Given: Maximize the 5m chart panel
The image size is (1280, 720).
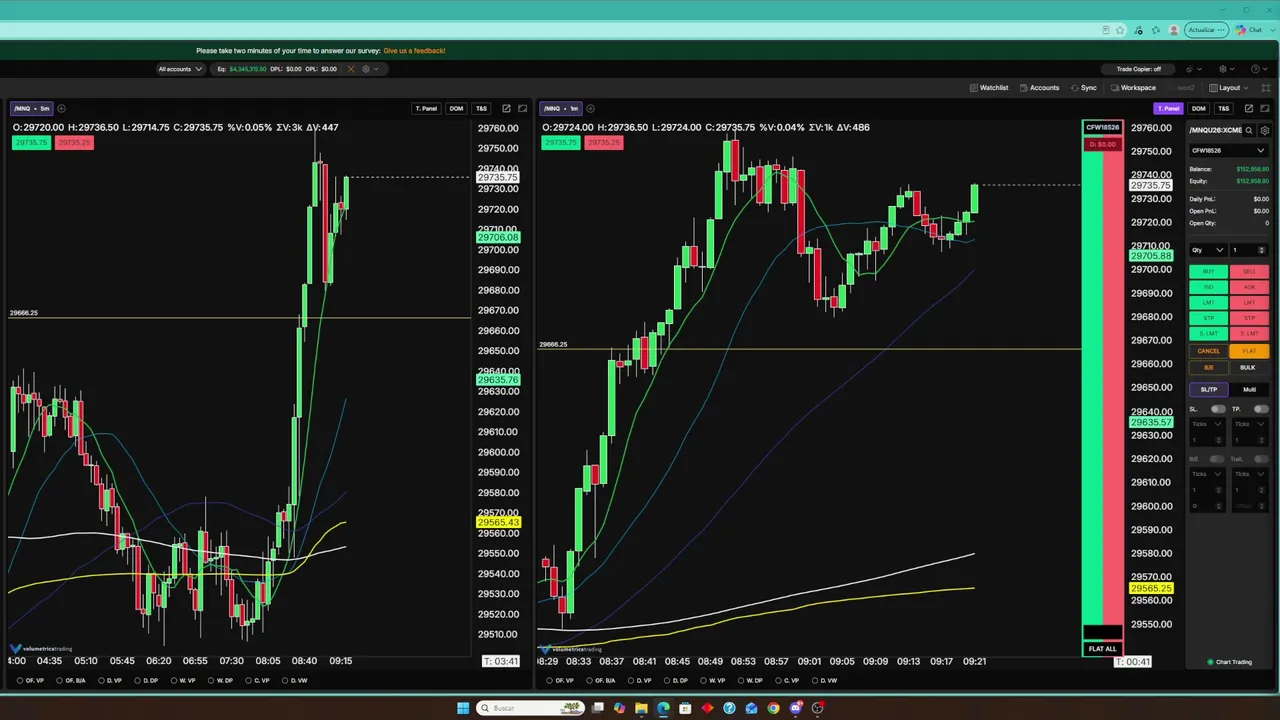Looking at the screenshot, I should point(522,108).
